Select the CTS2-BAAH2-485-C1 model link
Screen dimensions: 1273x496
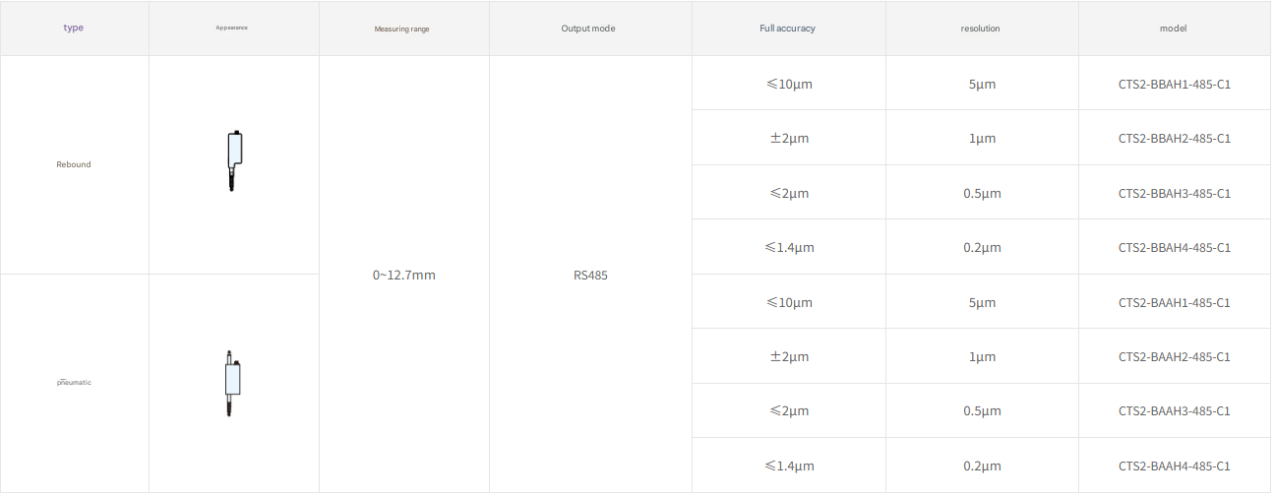coord(1174,357)
